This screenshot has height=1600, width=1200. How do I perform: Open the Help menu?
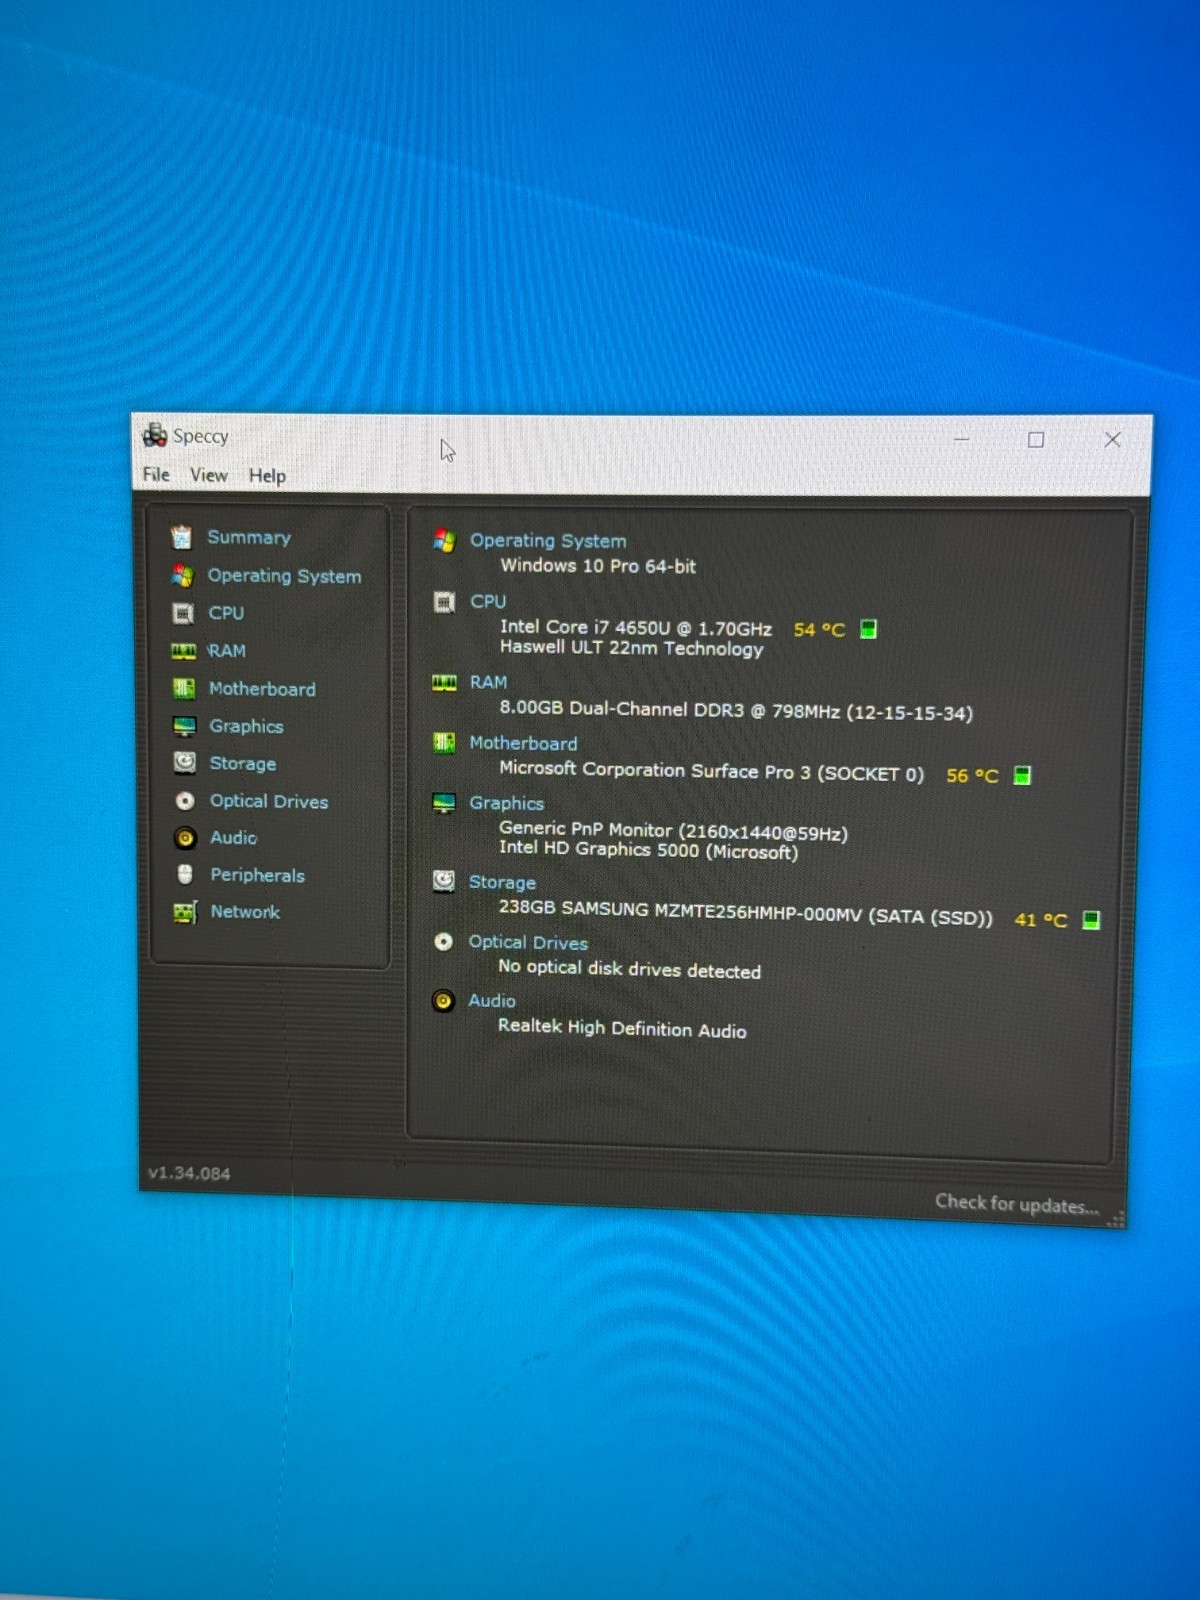point(267,476)
